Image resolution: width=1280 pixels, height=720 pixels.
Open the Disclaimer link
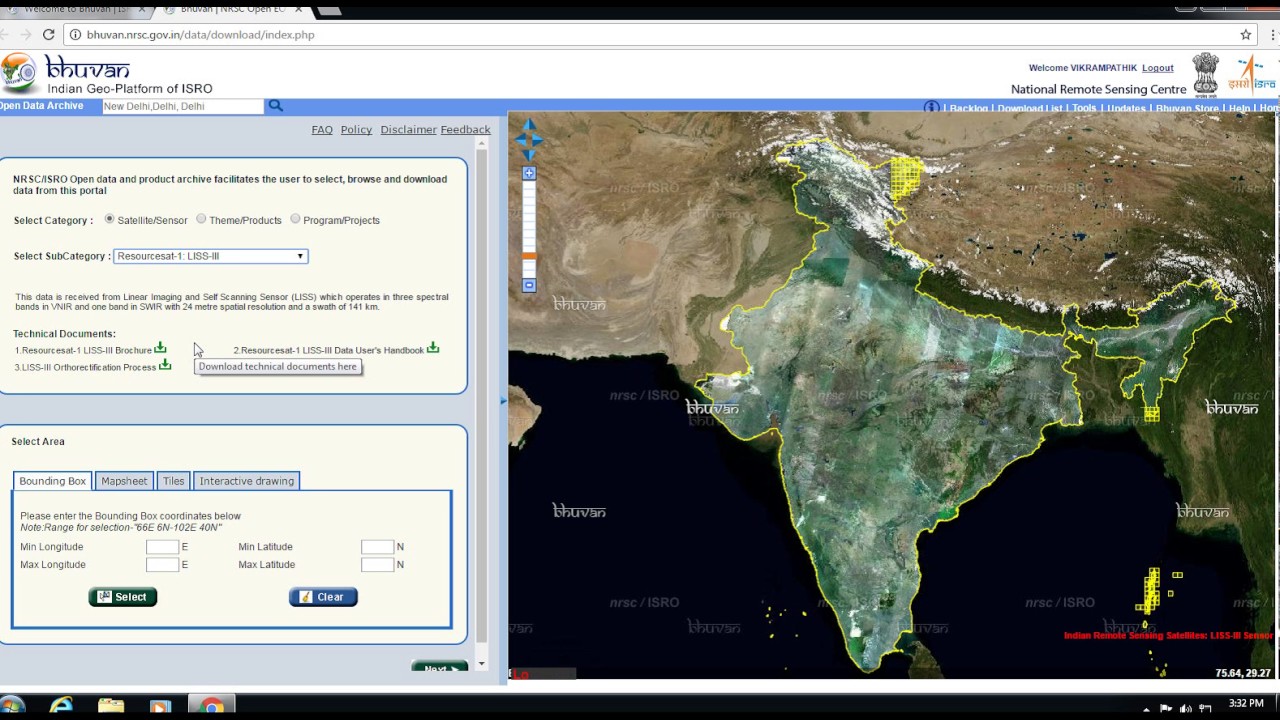pos(408,130)
